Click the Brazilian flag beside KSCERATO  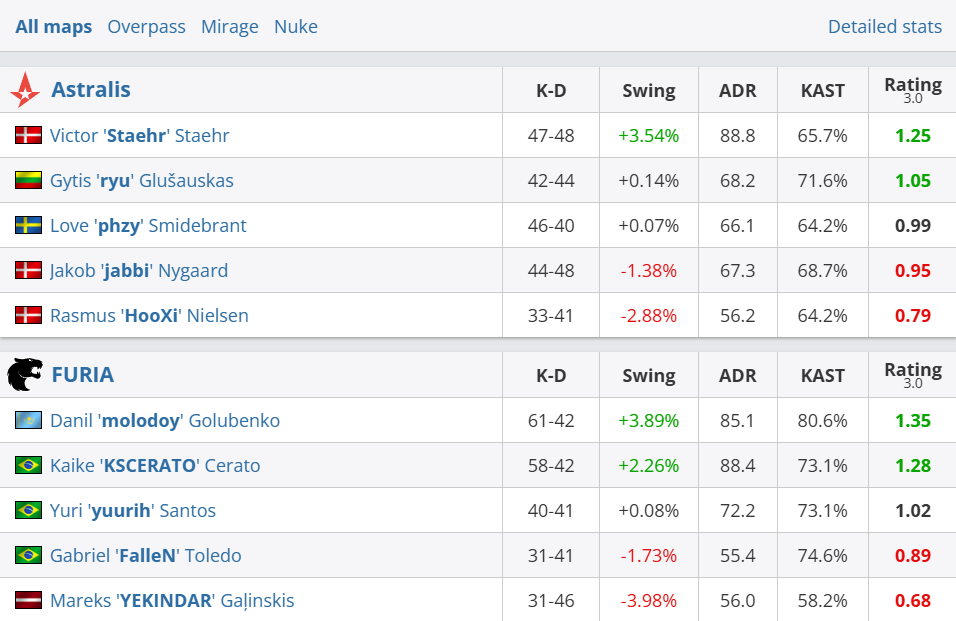[28, 465]
